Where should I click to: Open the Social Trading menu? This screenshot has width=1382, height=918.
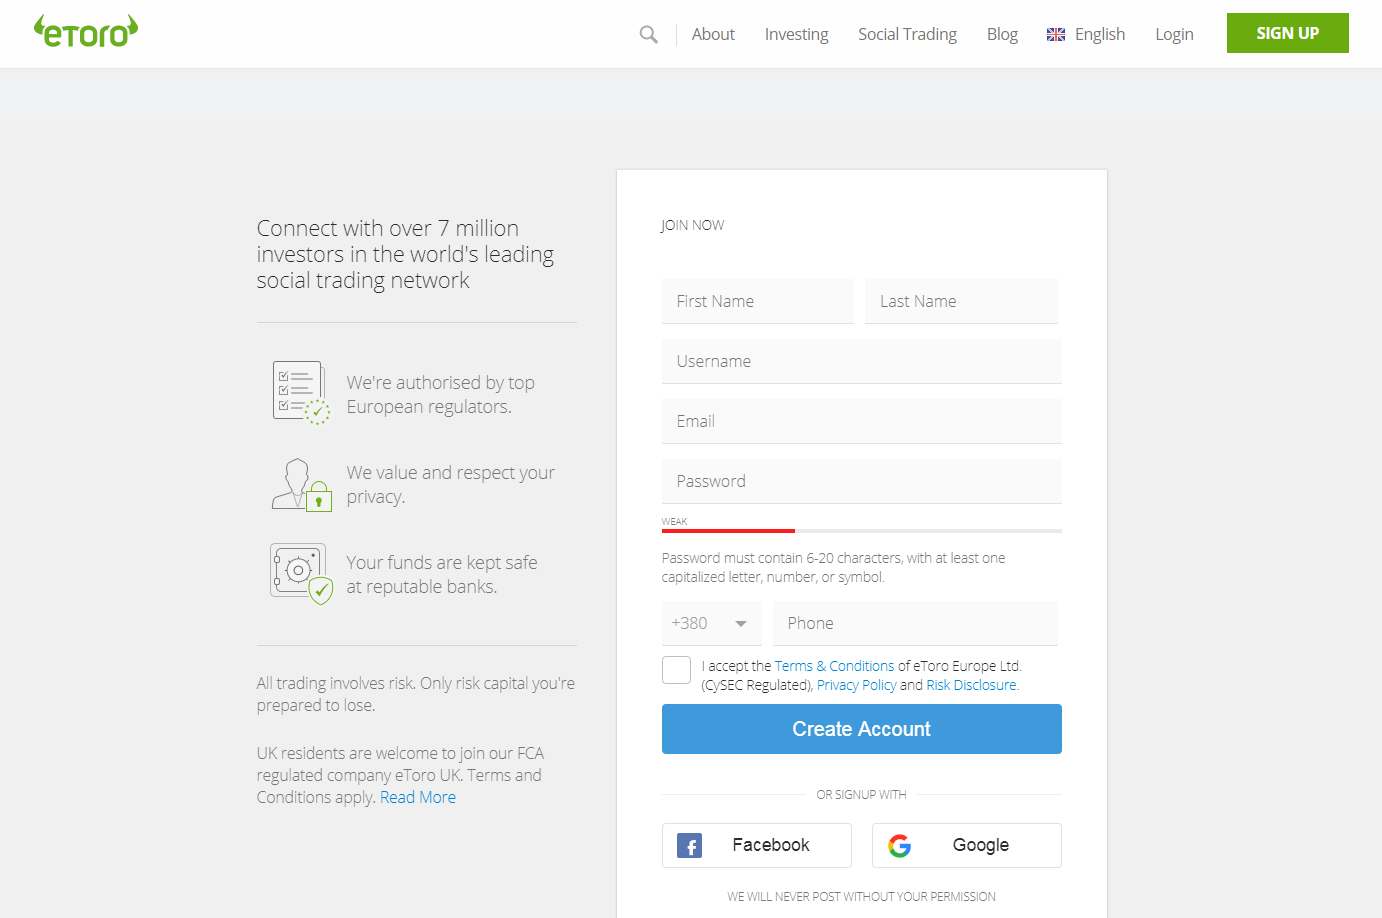point(907,34)
